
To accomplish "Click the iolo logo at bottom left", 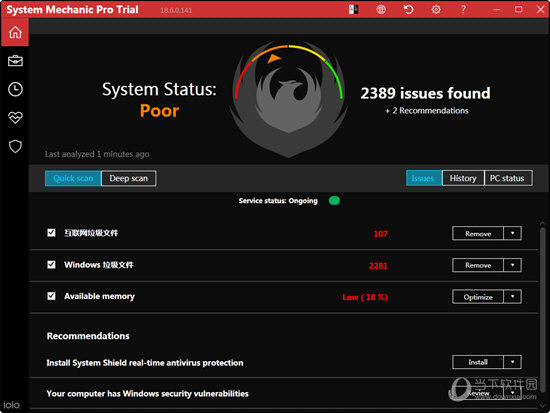I will [11, 405].
